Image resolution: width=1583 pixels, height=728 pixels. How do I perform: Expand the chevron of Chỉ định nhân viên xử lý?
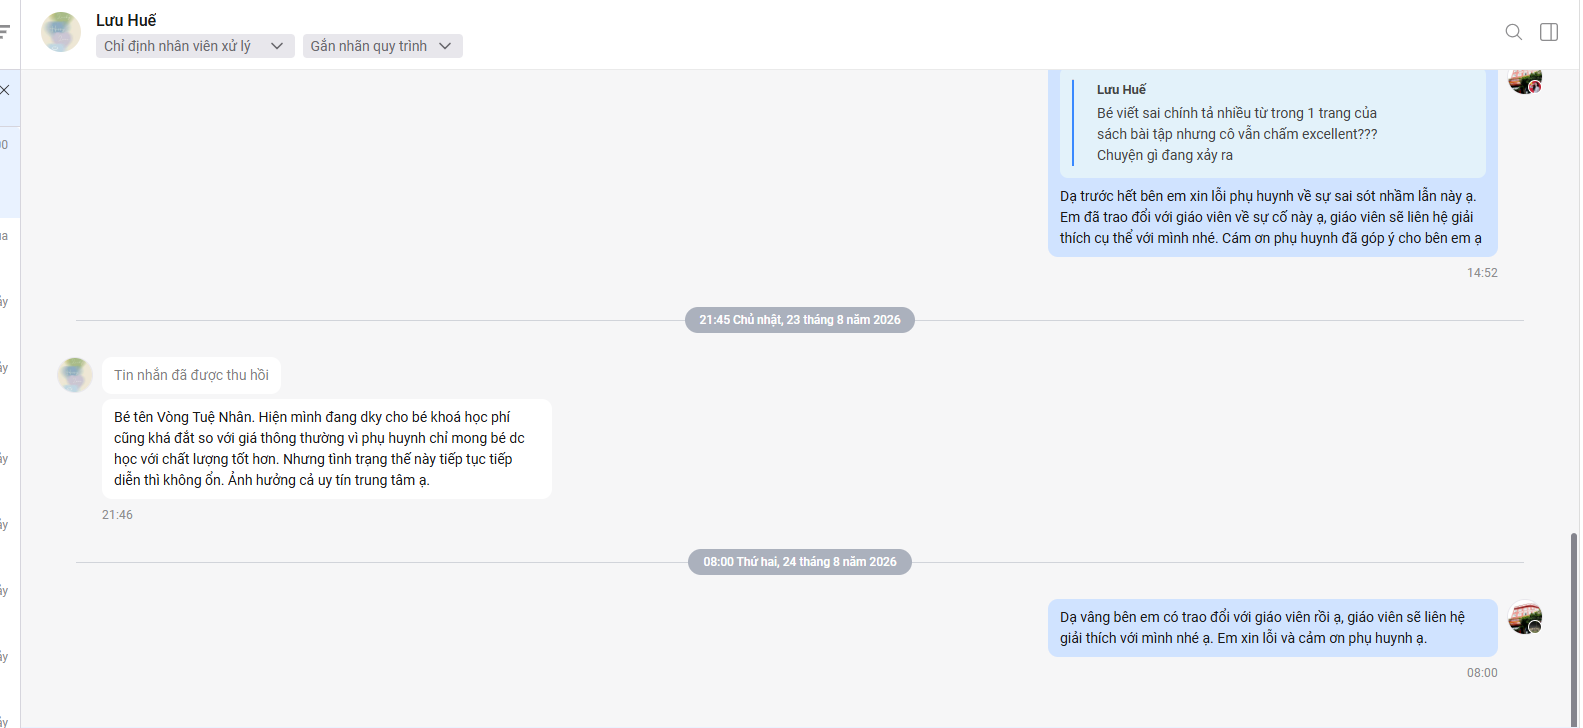point(277,46)
